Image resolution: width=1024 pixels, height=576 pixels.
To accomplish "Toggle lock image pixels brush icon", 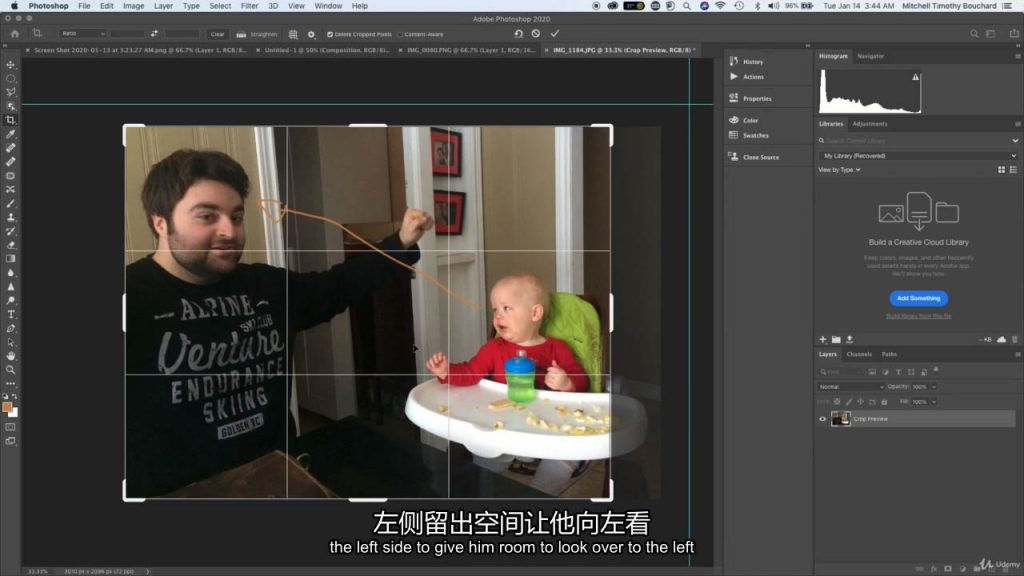I will pyautogui.click(x=849, y=402).
